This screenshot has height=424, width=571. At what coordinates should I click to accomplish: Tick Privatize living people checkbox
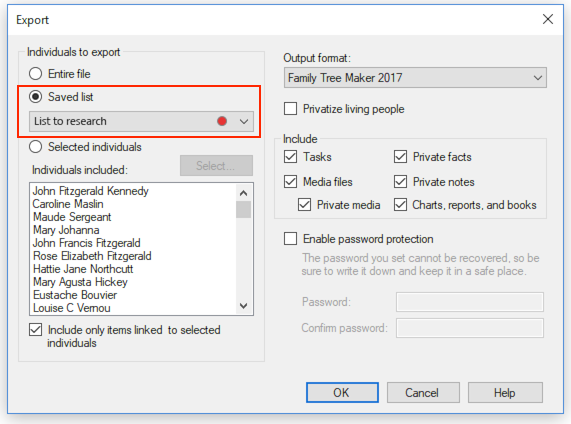290,109
